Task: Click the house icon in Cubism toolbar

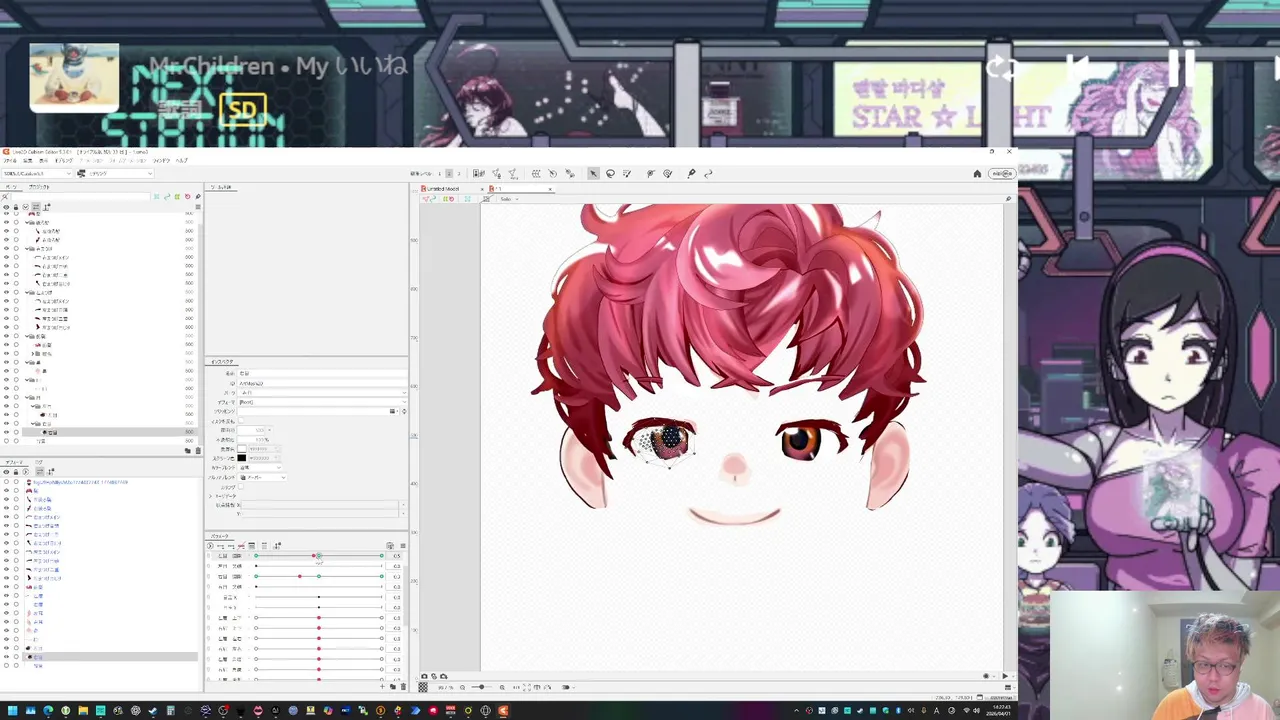Action: tap(977, 173)
